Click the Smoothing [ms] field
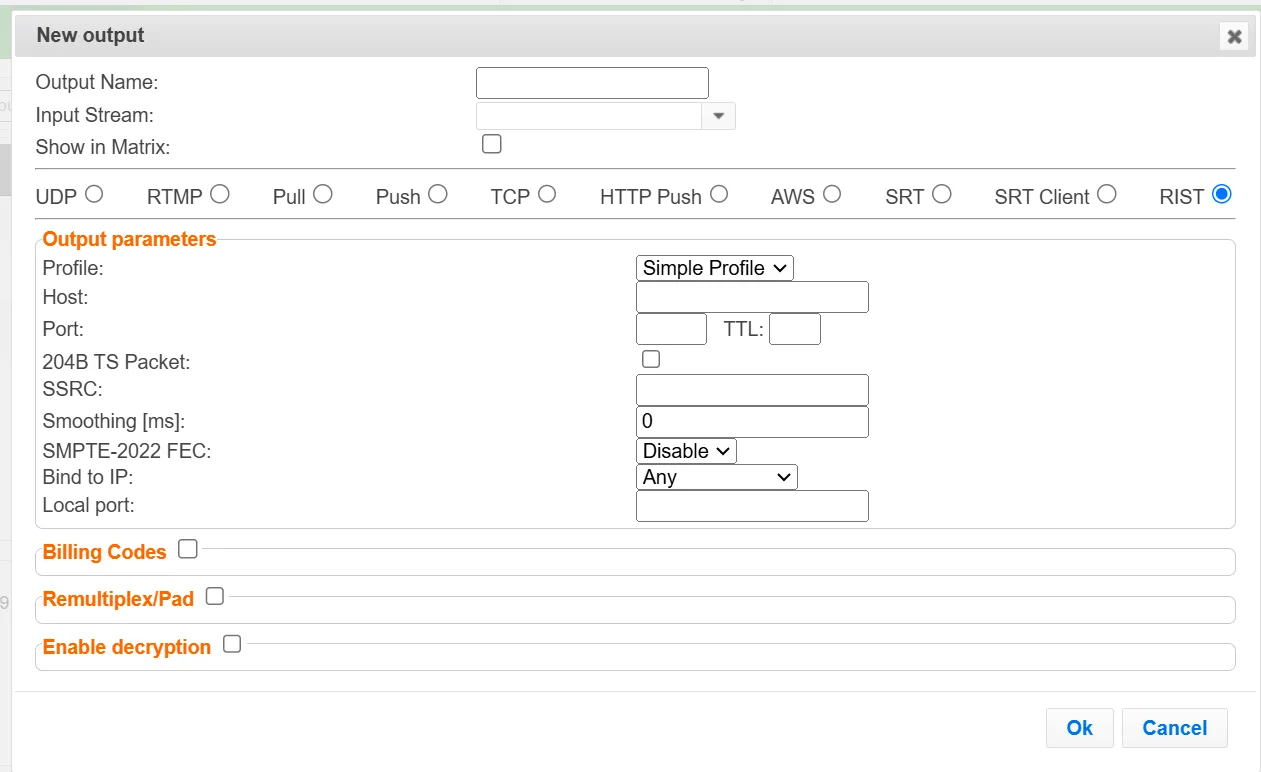The height and width of the screenshot is (772, 1261). [752, 422]
